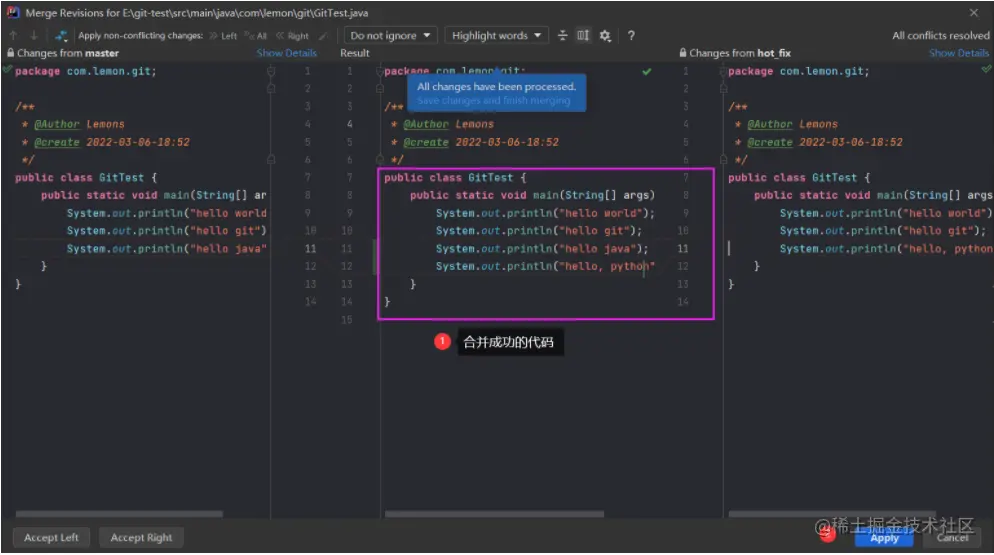Apply non-conflicting changes from Right
The width and height of the screenshot is (994, 555).
pyautogui.click(x=292, y=36)
